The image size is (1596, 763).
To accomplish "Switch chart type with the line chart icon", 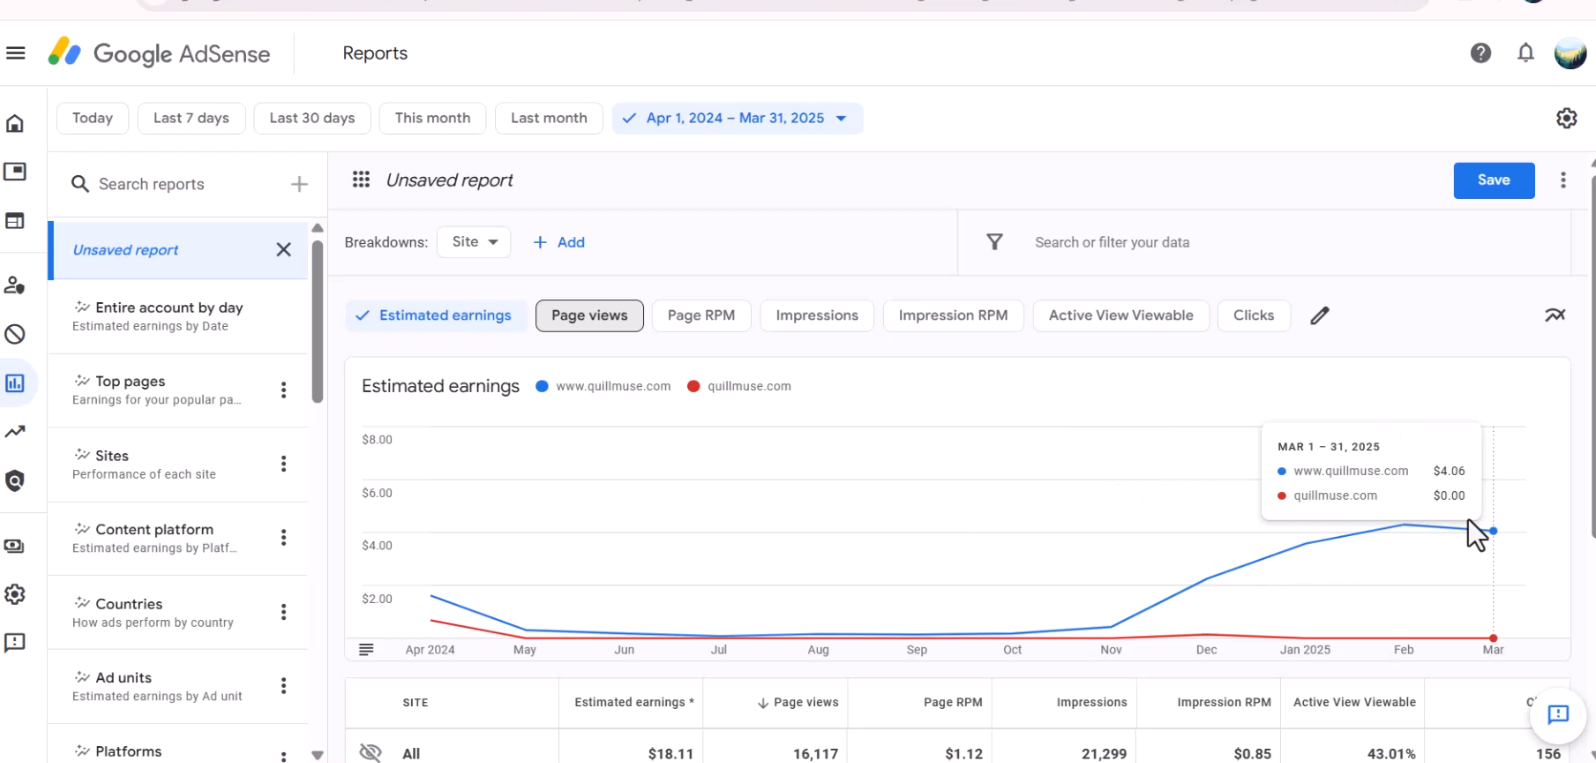I will coord(1555,315).
